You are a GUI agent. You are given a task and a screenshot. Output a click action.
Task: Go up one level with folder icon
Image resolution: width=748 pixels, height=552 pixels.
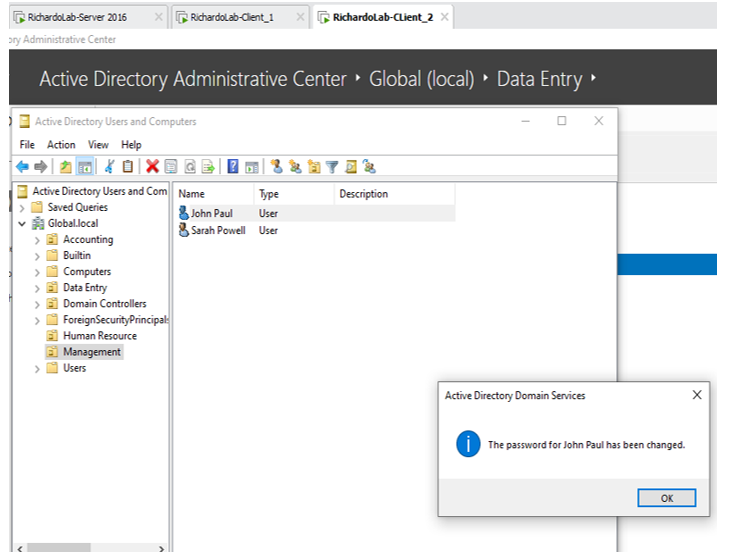pos(65,167)
